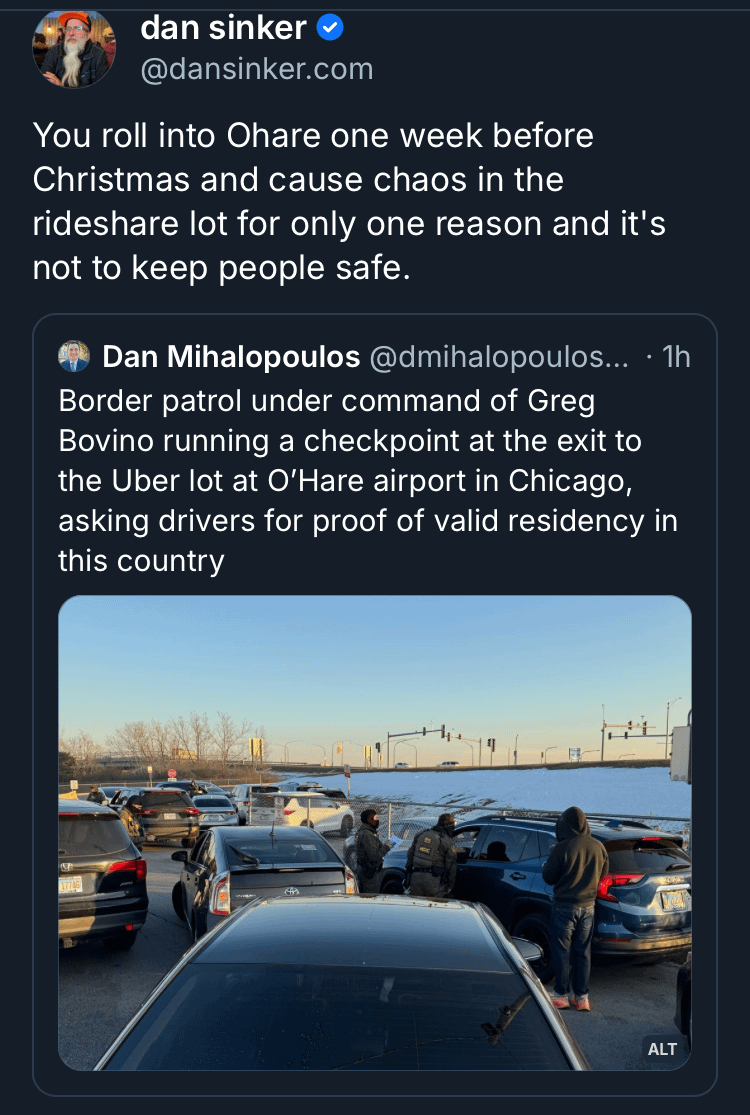Click "this country" ending the quoted post
Image resolution: width=750 pixels, height=1115 pixels.
pos(141,561)
